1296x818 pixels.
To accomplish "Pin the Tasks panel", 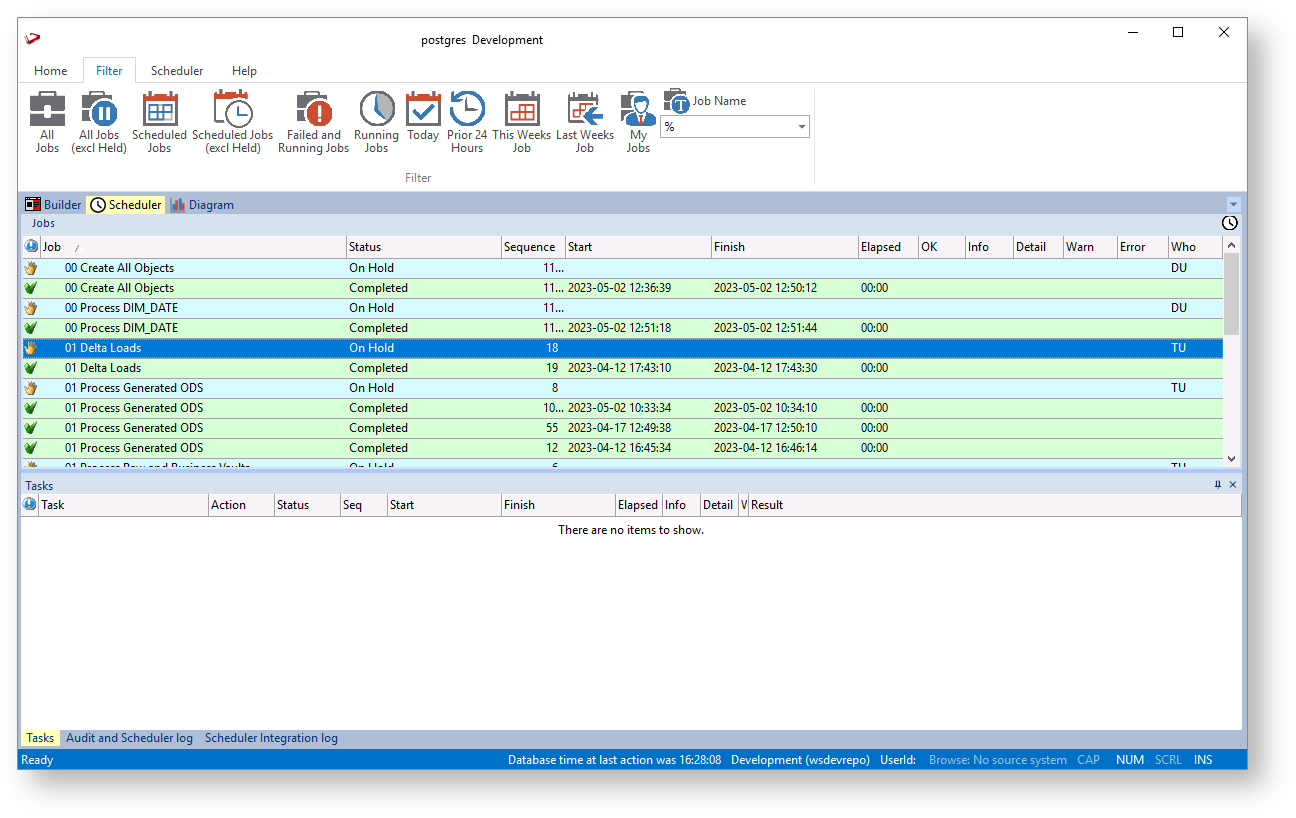I will click(x=1217, y=485).
